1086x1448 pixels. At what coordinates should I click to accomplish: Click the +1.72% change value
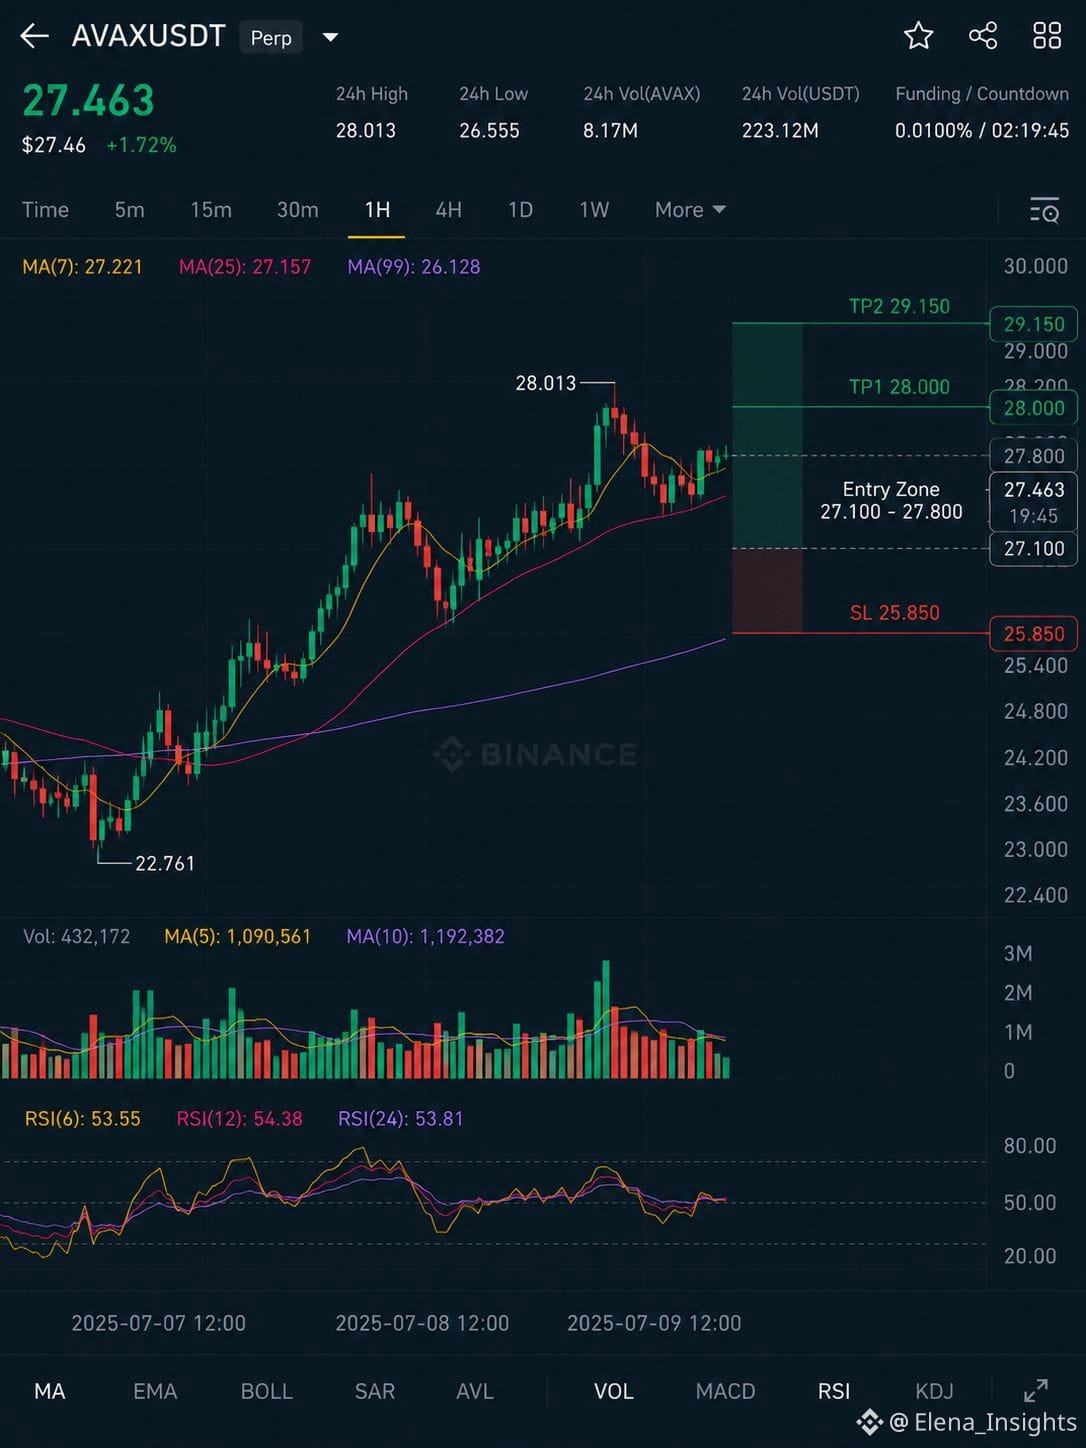point(141,145)
